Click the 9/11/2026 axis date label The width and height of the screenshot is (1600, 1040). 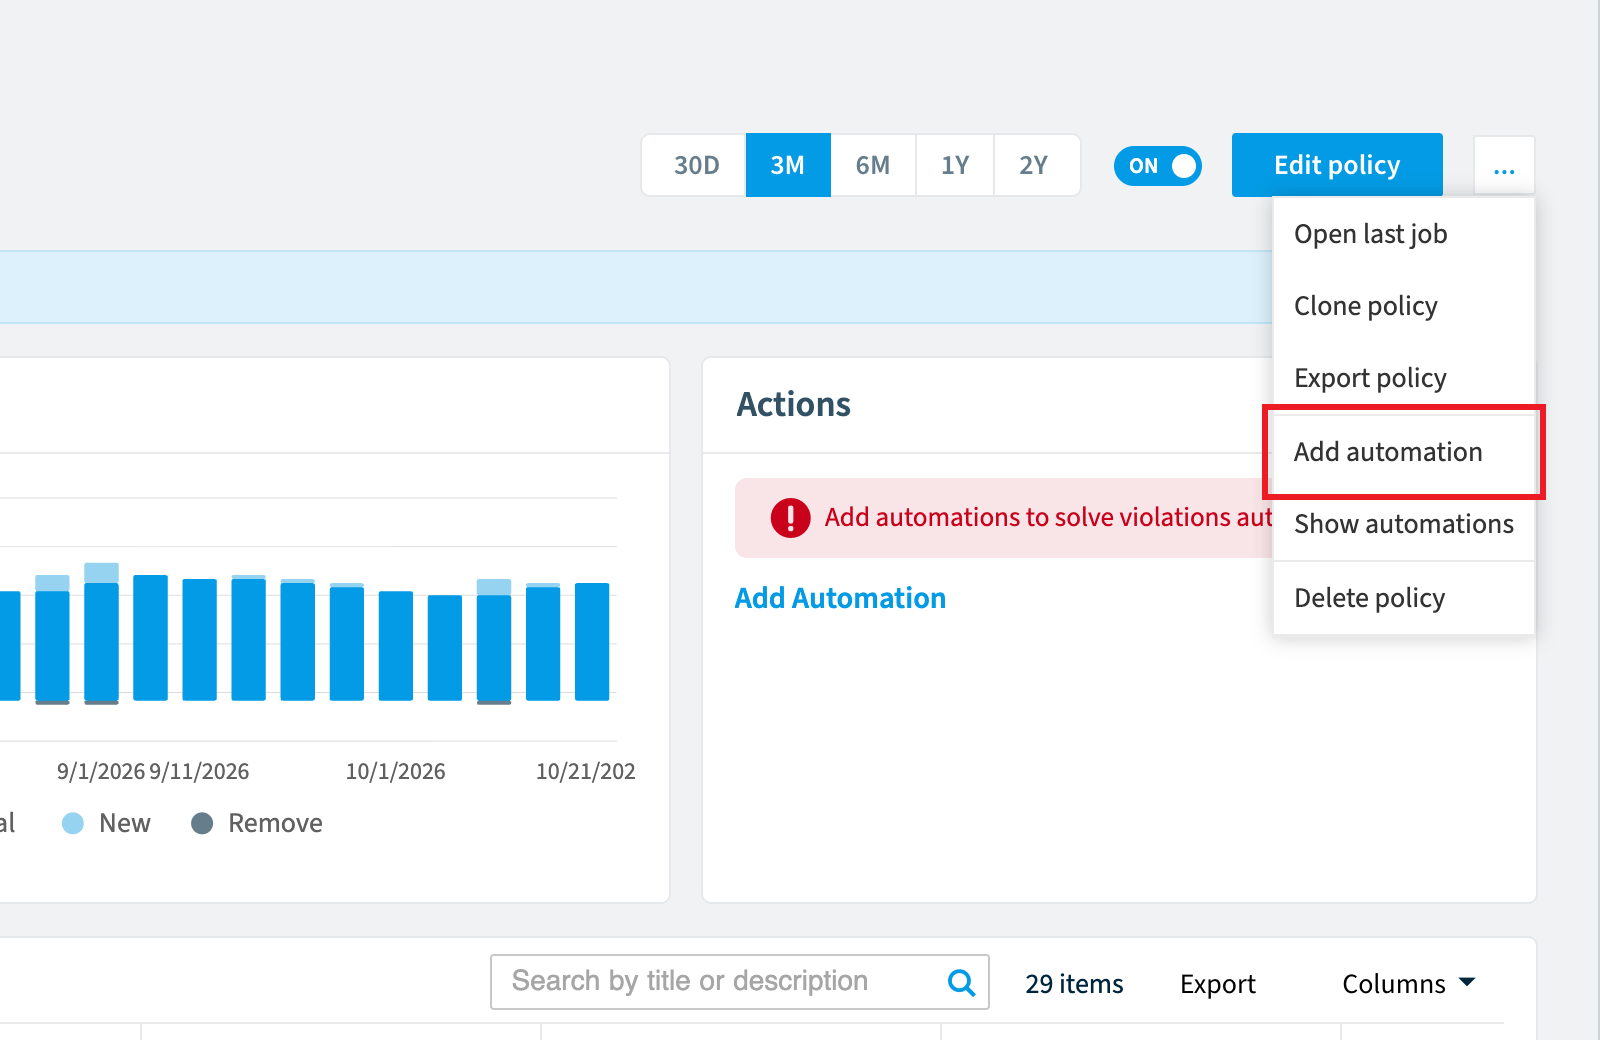tap(199, 771)
